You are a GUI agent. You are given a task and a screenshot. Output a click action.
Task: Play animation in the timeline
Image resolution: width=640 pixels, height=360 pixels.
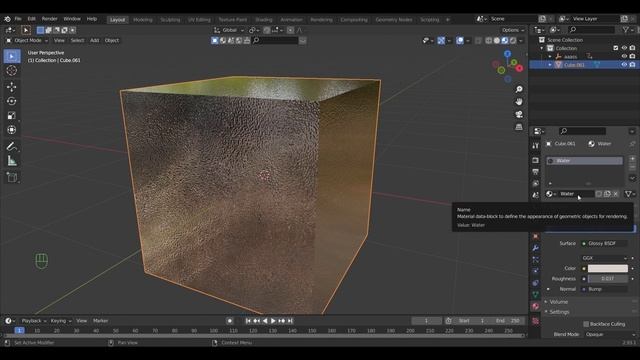(273, 321)
